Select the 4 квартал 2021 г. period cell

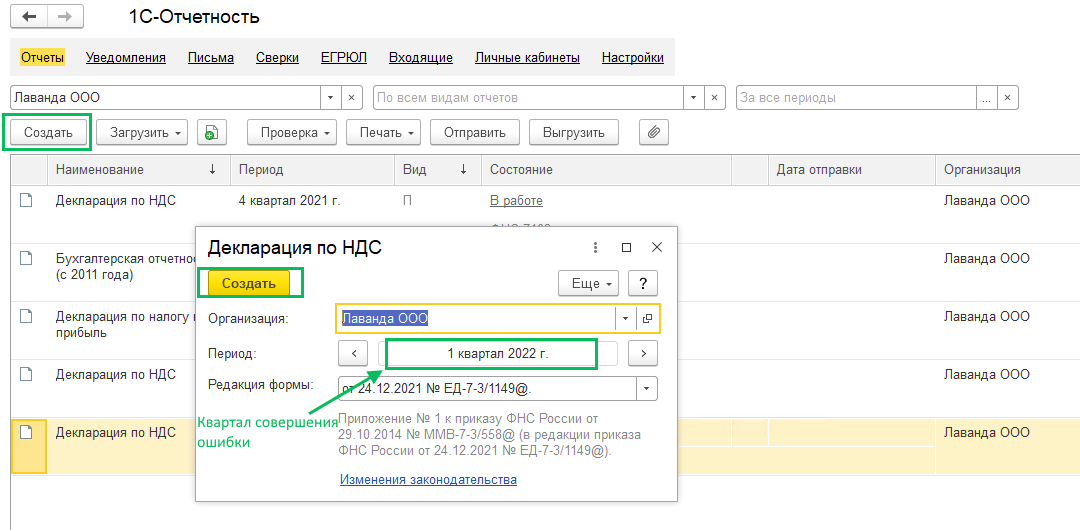tap(313, 201)
